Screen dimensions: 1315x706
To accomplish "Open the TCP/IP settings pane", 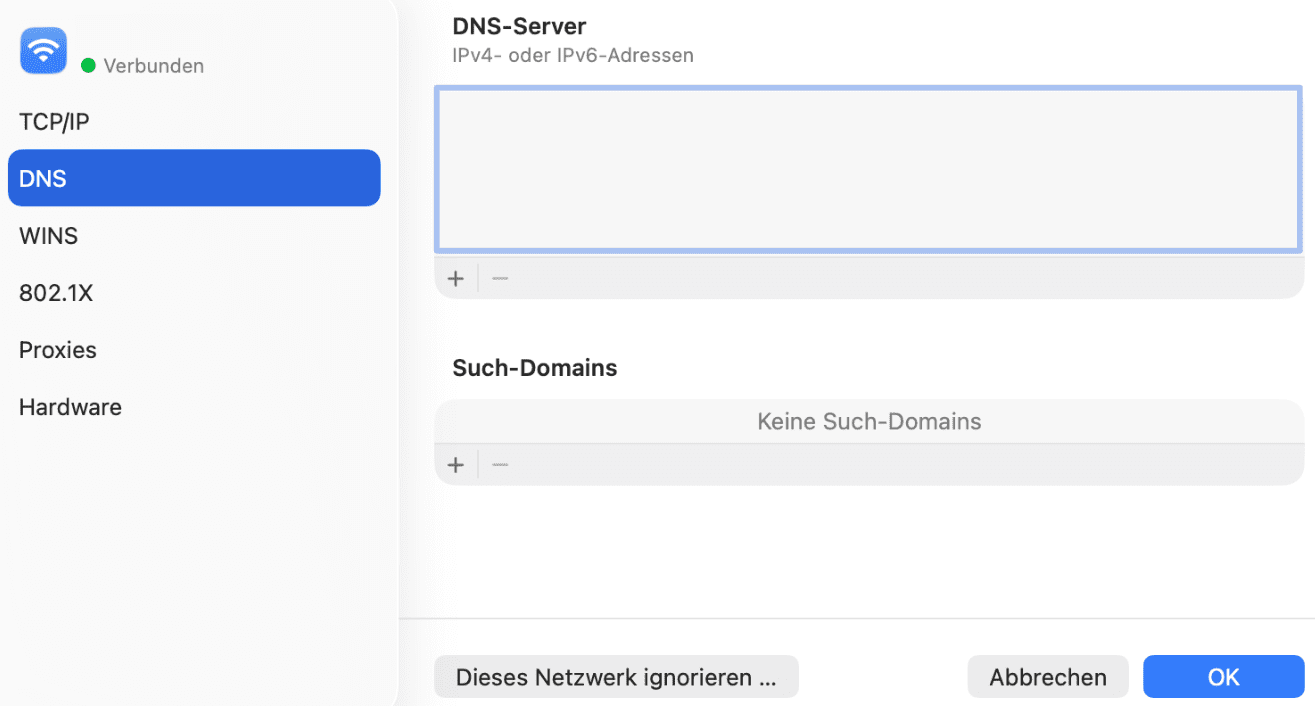I will point(54,121).
